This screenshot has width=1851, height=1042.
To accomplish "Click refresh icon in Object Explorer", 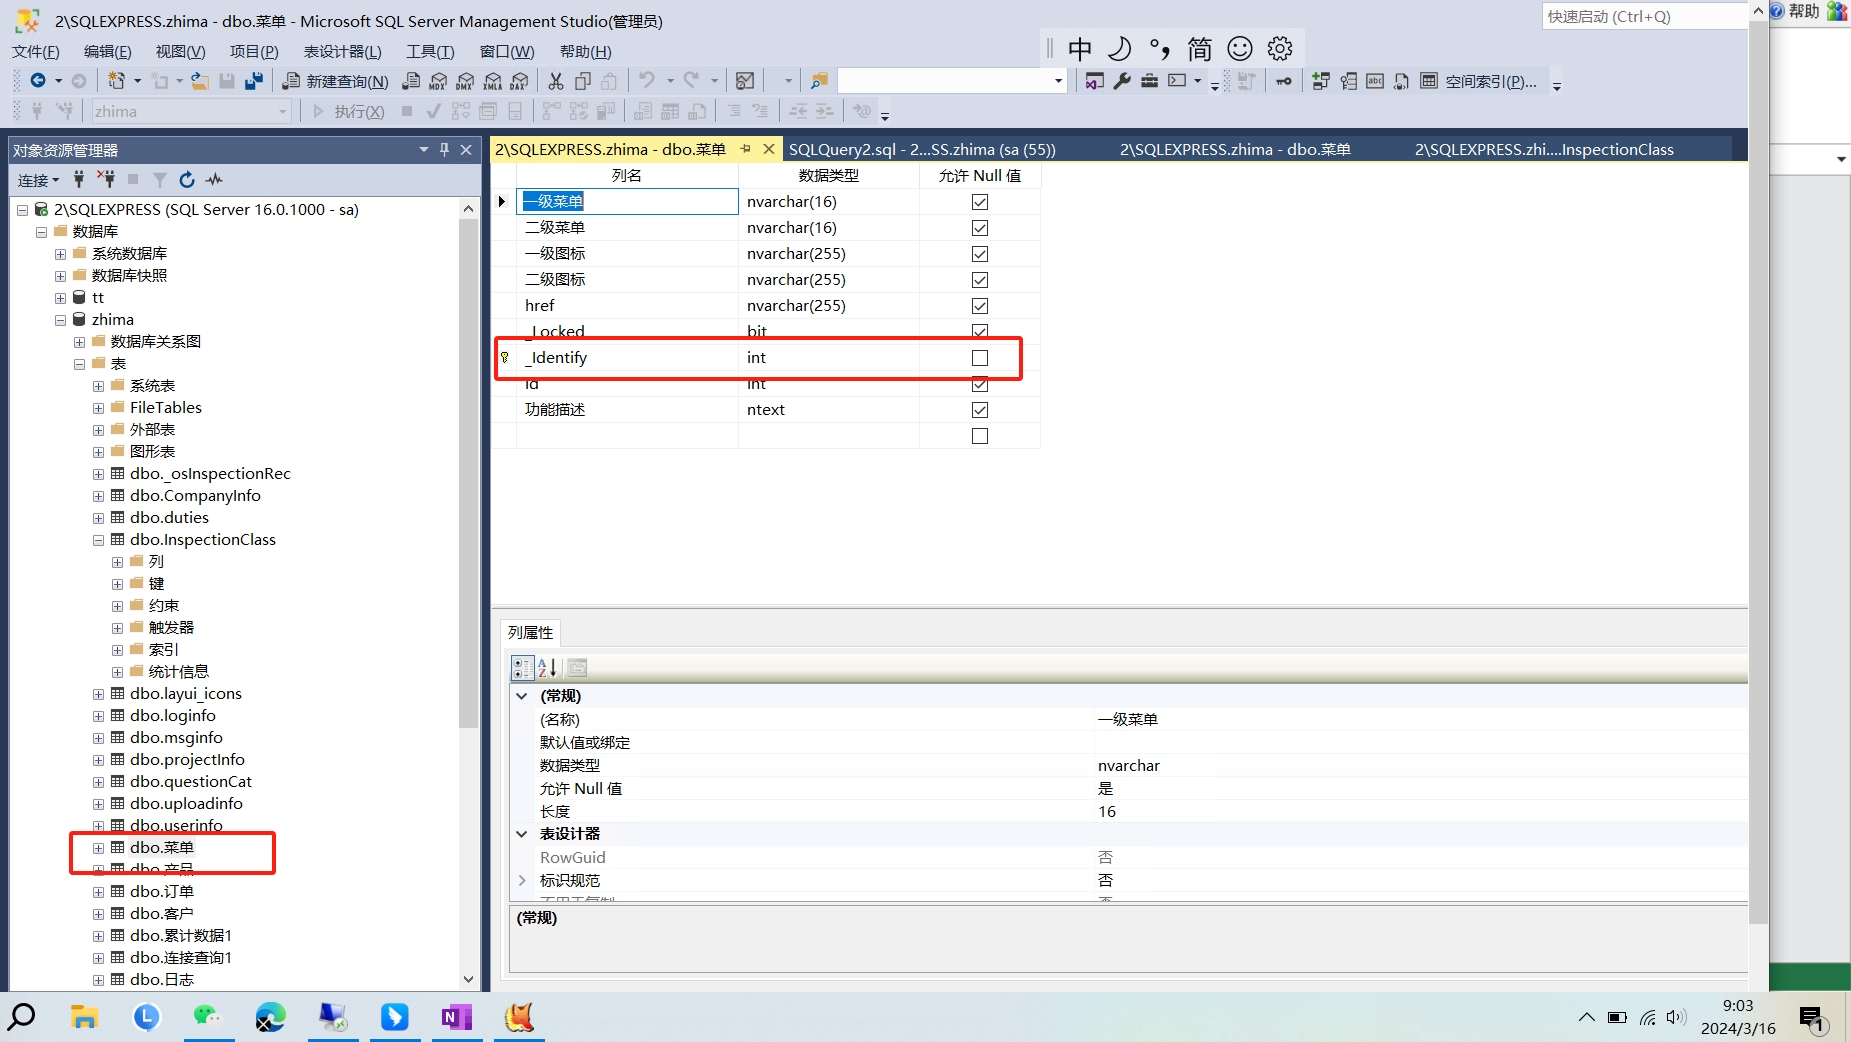I will [x=187, y=180].
